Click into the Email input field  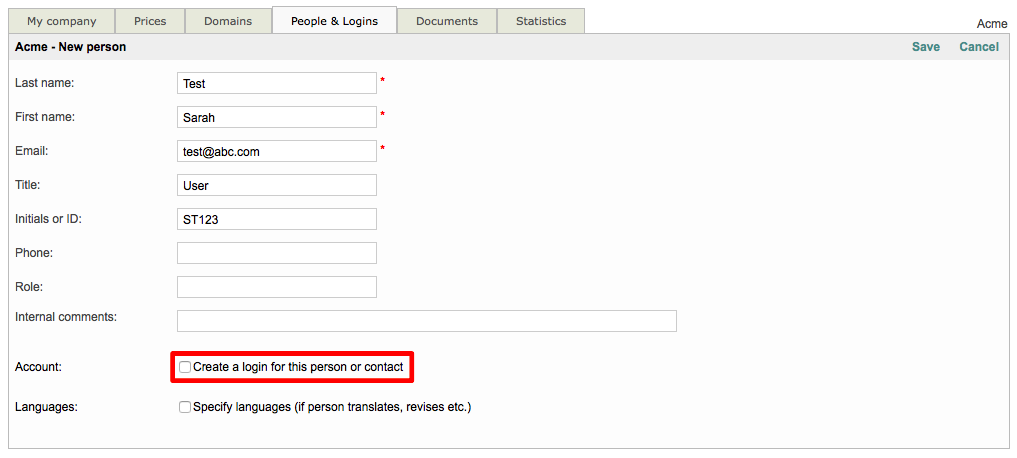tap(277, 151)
